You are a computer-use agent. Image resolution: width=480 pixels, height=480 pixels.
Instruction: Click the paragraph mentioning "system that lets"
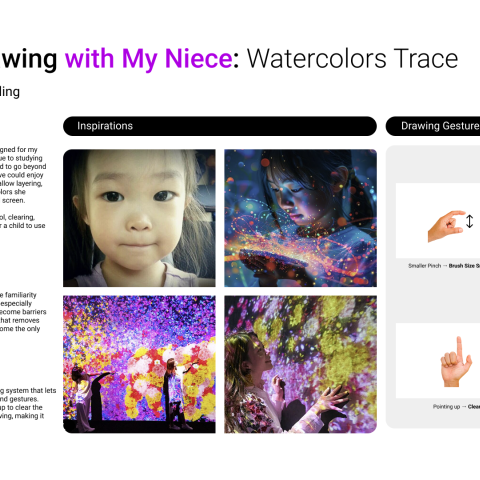tap(28, 403)
